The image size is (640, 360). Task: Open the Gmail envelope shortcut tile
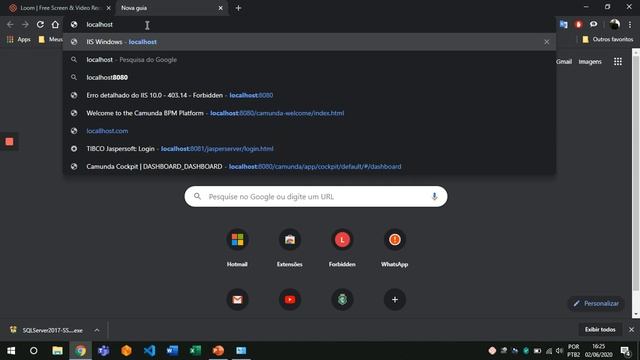point(237,300)
